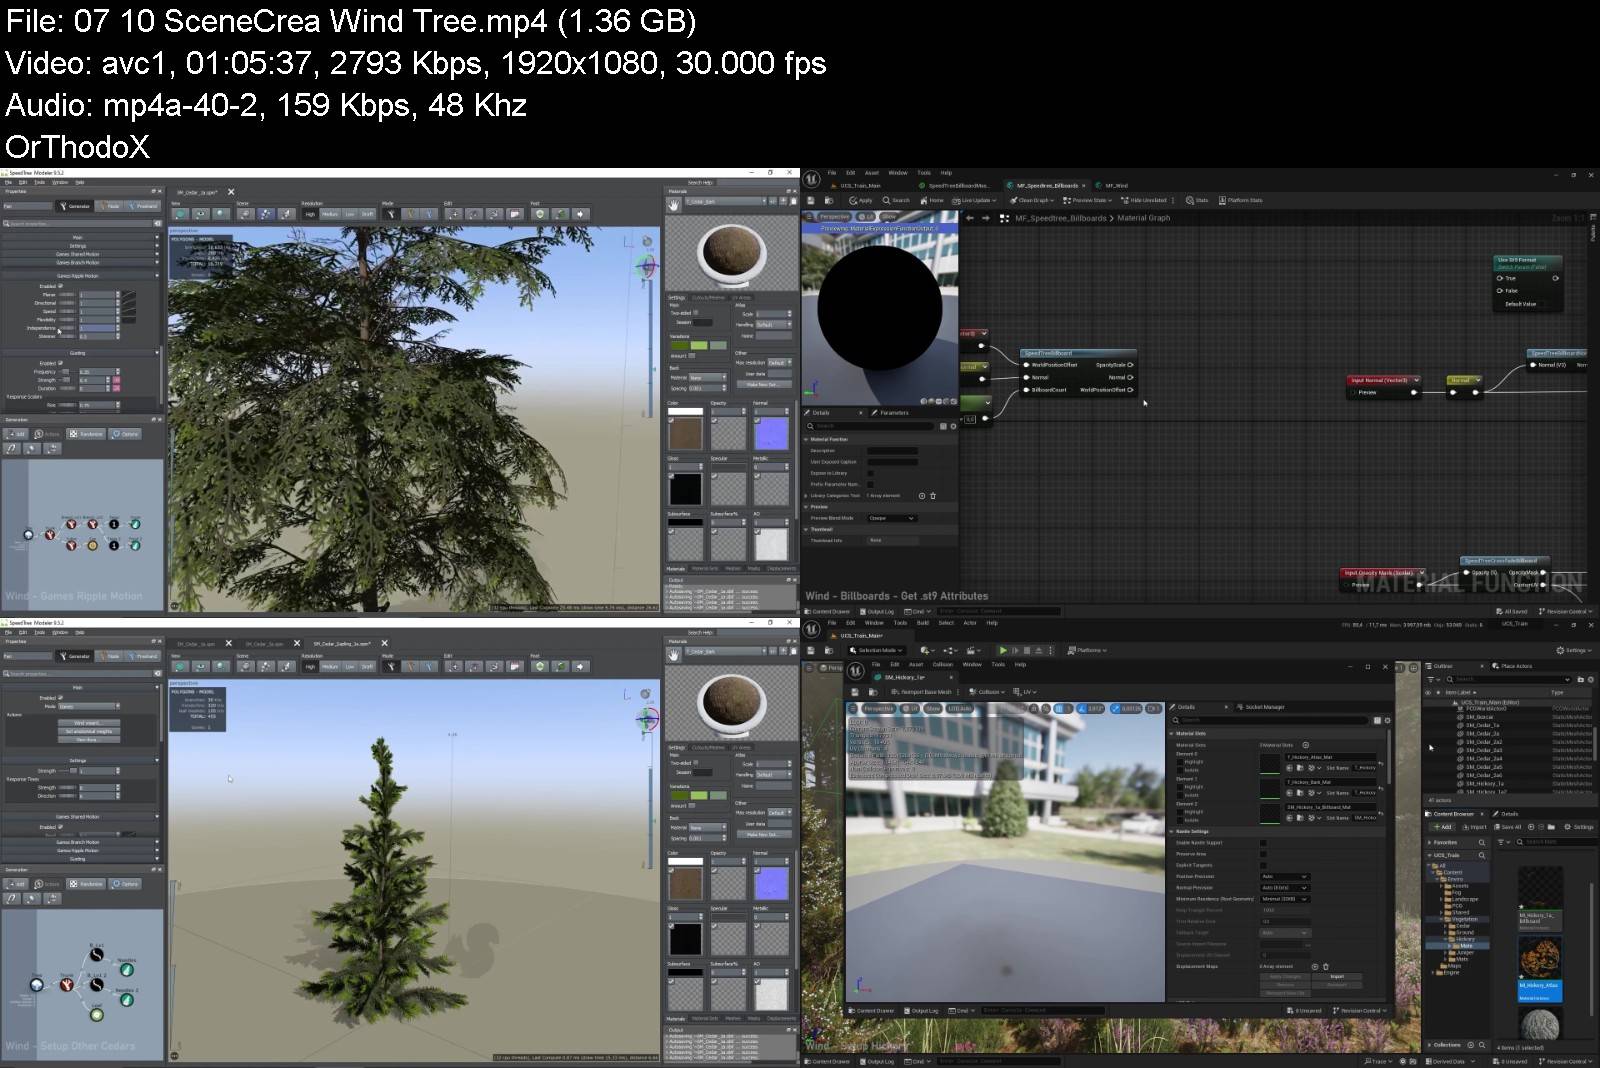Click the save icon in the Material Graph editor toolbar
The image size is (1600, 1068).
(813, 200)
